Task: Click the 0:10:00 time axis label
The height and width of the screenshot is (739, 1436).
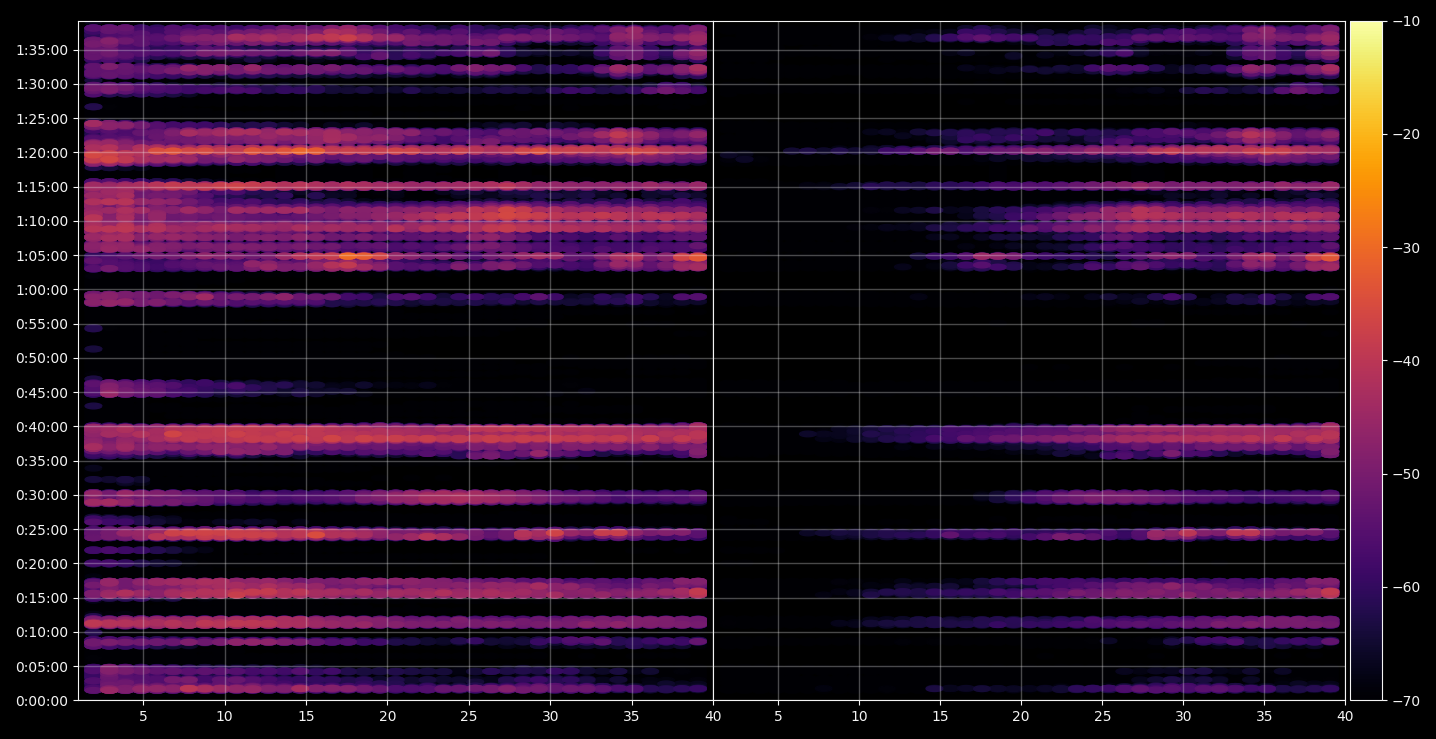Action: (x=42, y=632)
